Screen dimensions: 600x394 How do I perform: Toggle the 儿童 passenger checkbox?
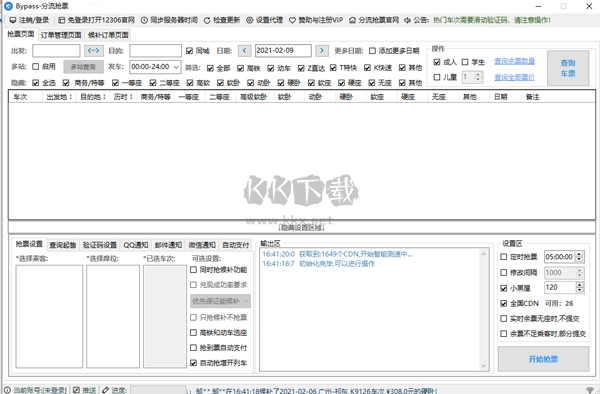click(437, 77)
